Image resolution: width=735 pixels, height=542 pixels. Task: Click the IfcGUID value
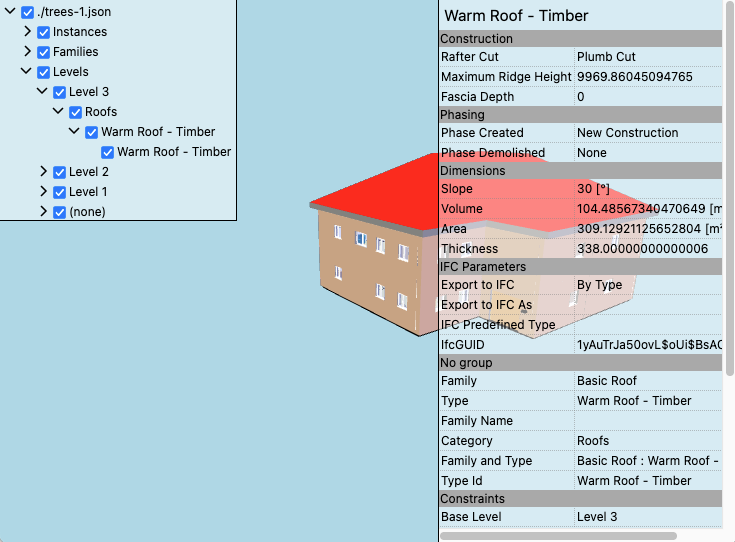tap(649, 345)
